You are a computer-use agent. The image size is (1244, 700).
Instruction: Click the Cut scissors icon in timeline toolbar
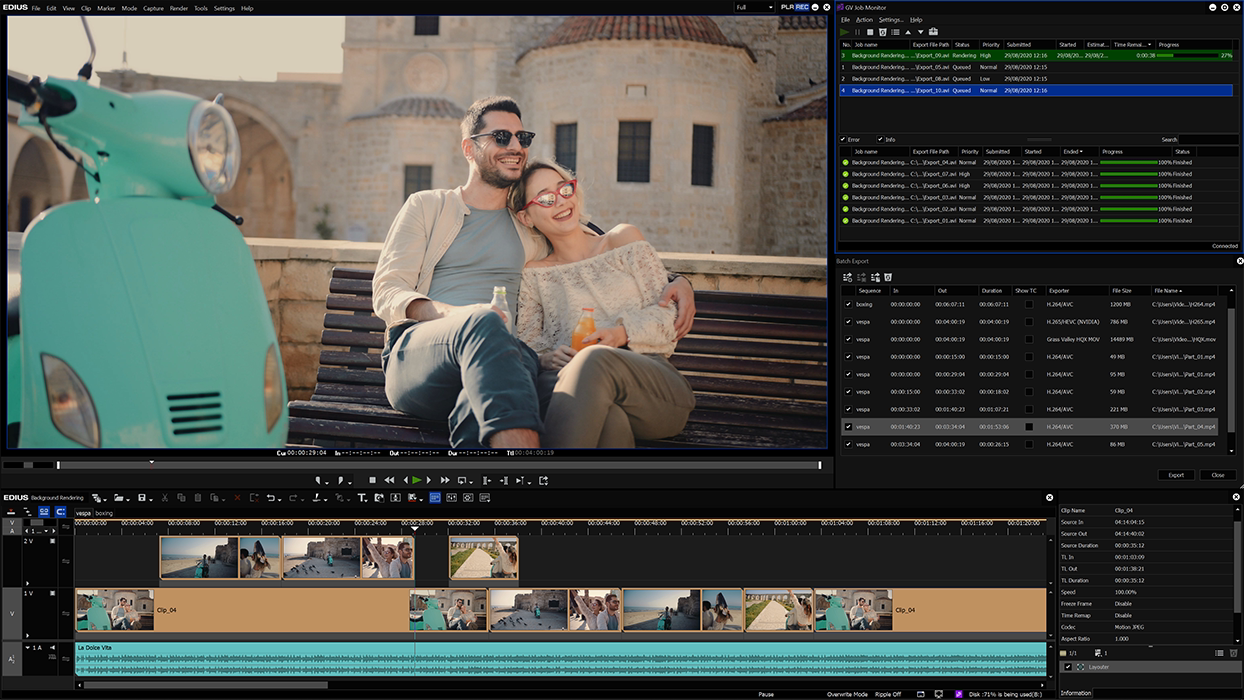coord(165,498)
